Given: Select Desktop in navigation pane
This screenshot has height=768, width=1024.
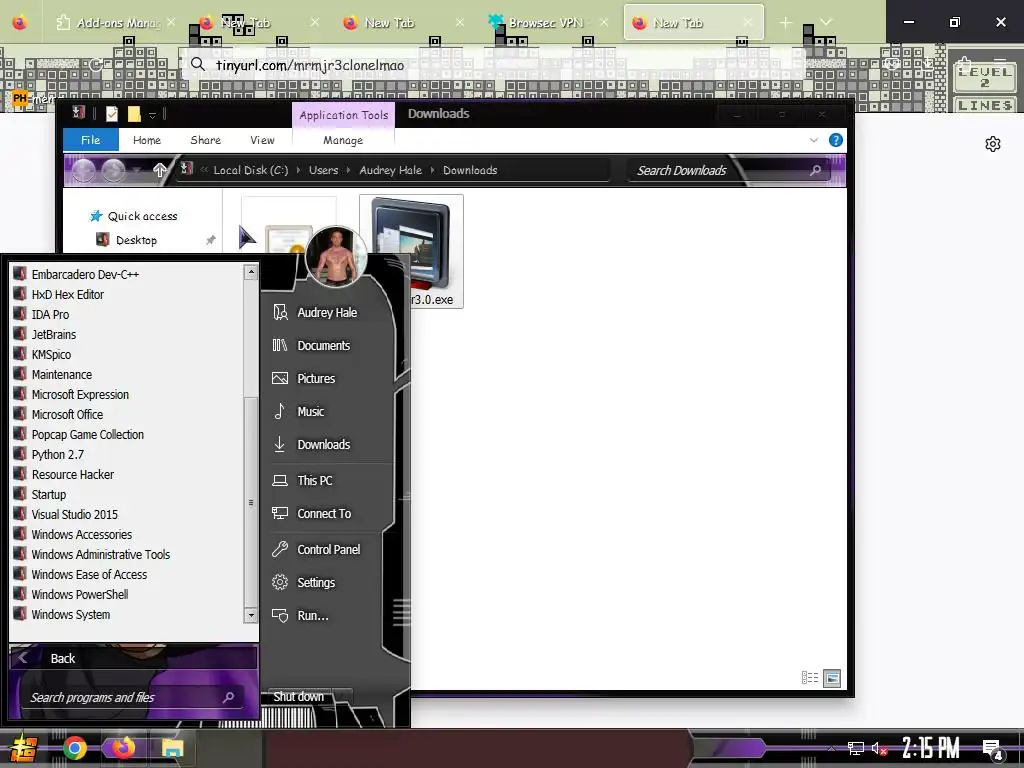Looking at the screenshot, I should click(x=136, y=240).
